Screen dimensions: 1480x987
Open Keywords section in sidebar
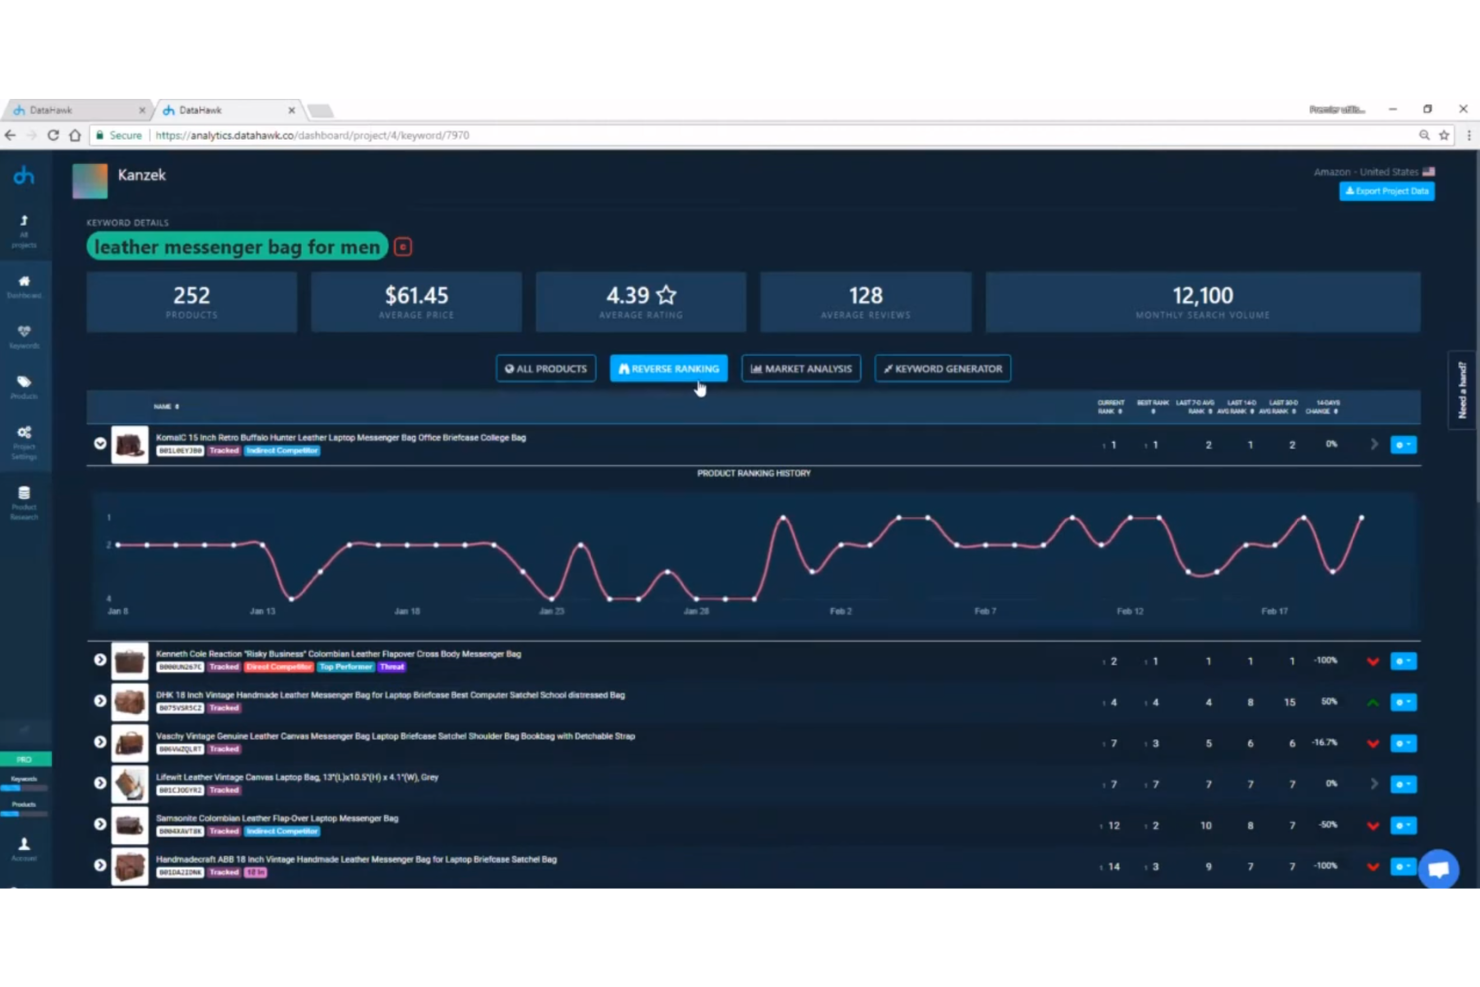pos(24,337)
